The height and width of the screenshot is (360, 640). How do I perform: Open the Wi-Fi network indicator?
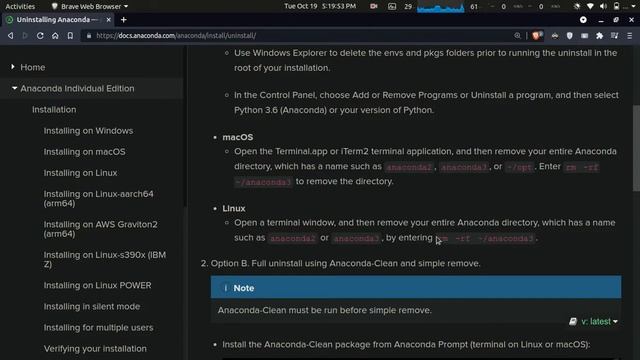590,7
